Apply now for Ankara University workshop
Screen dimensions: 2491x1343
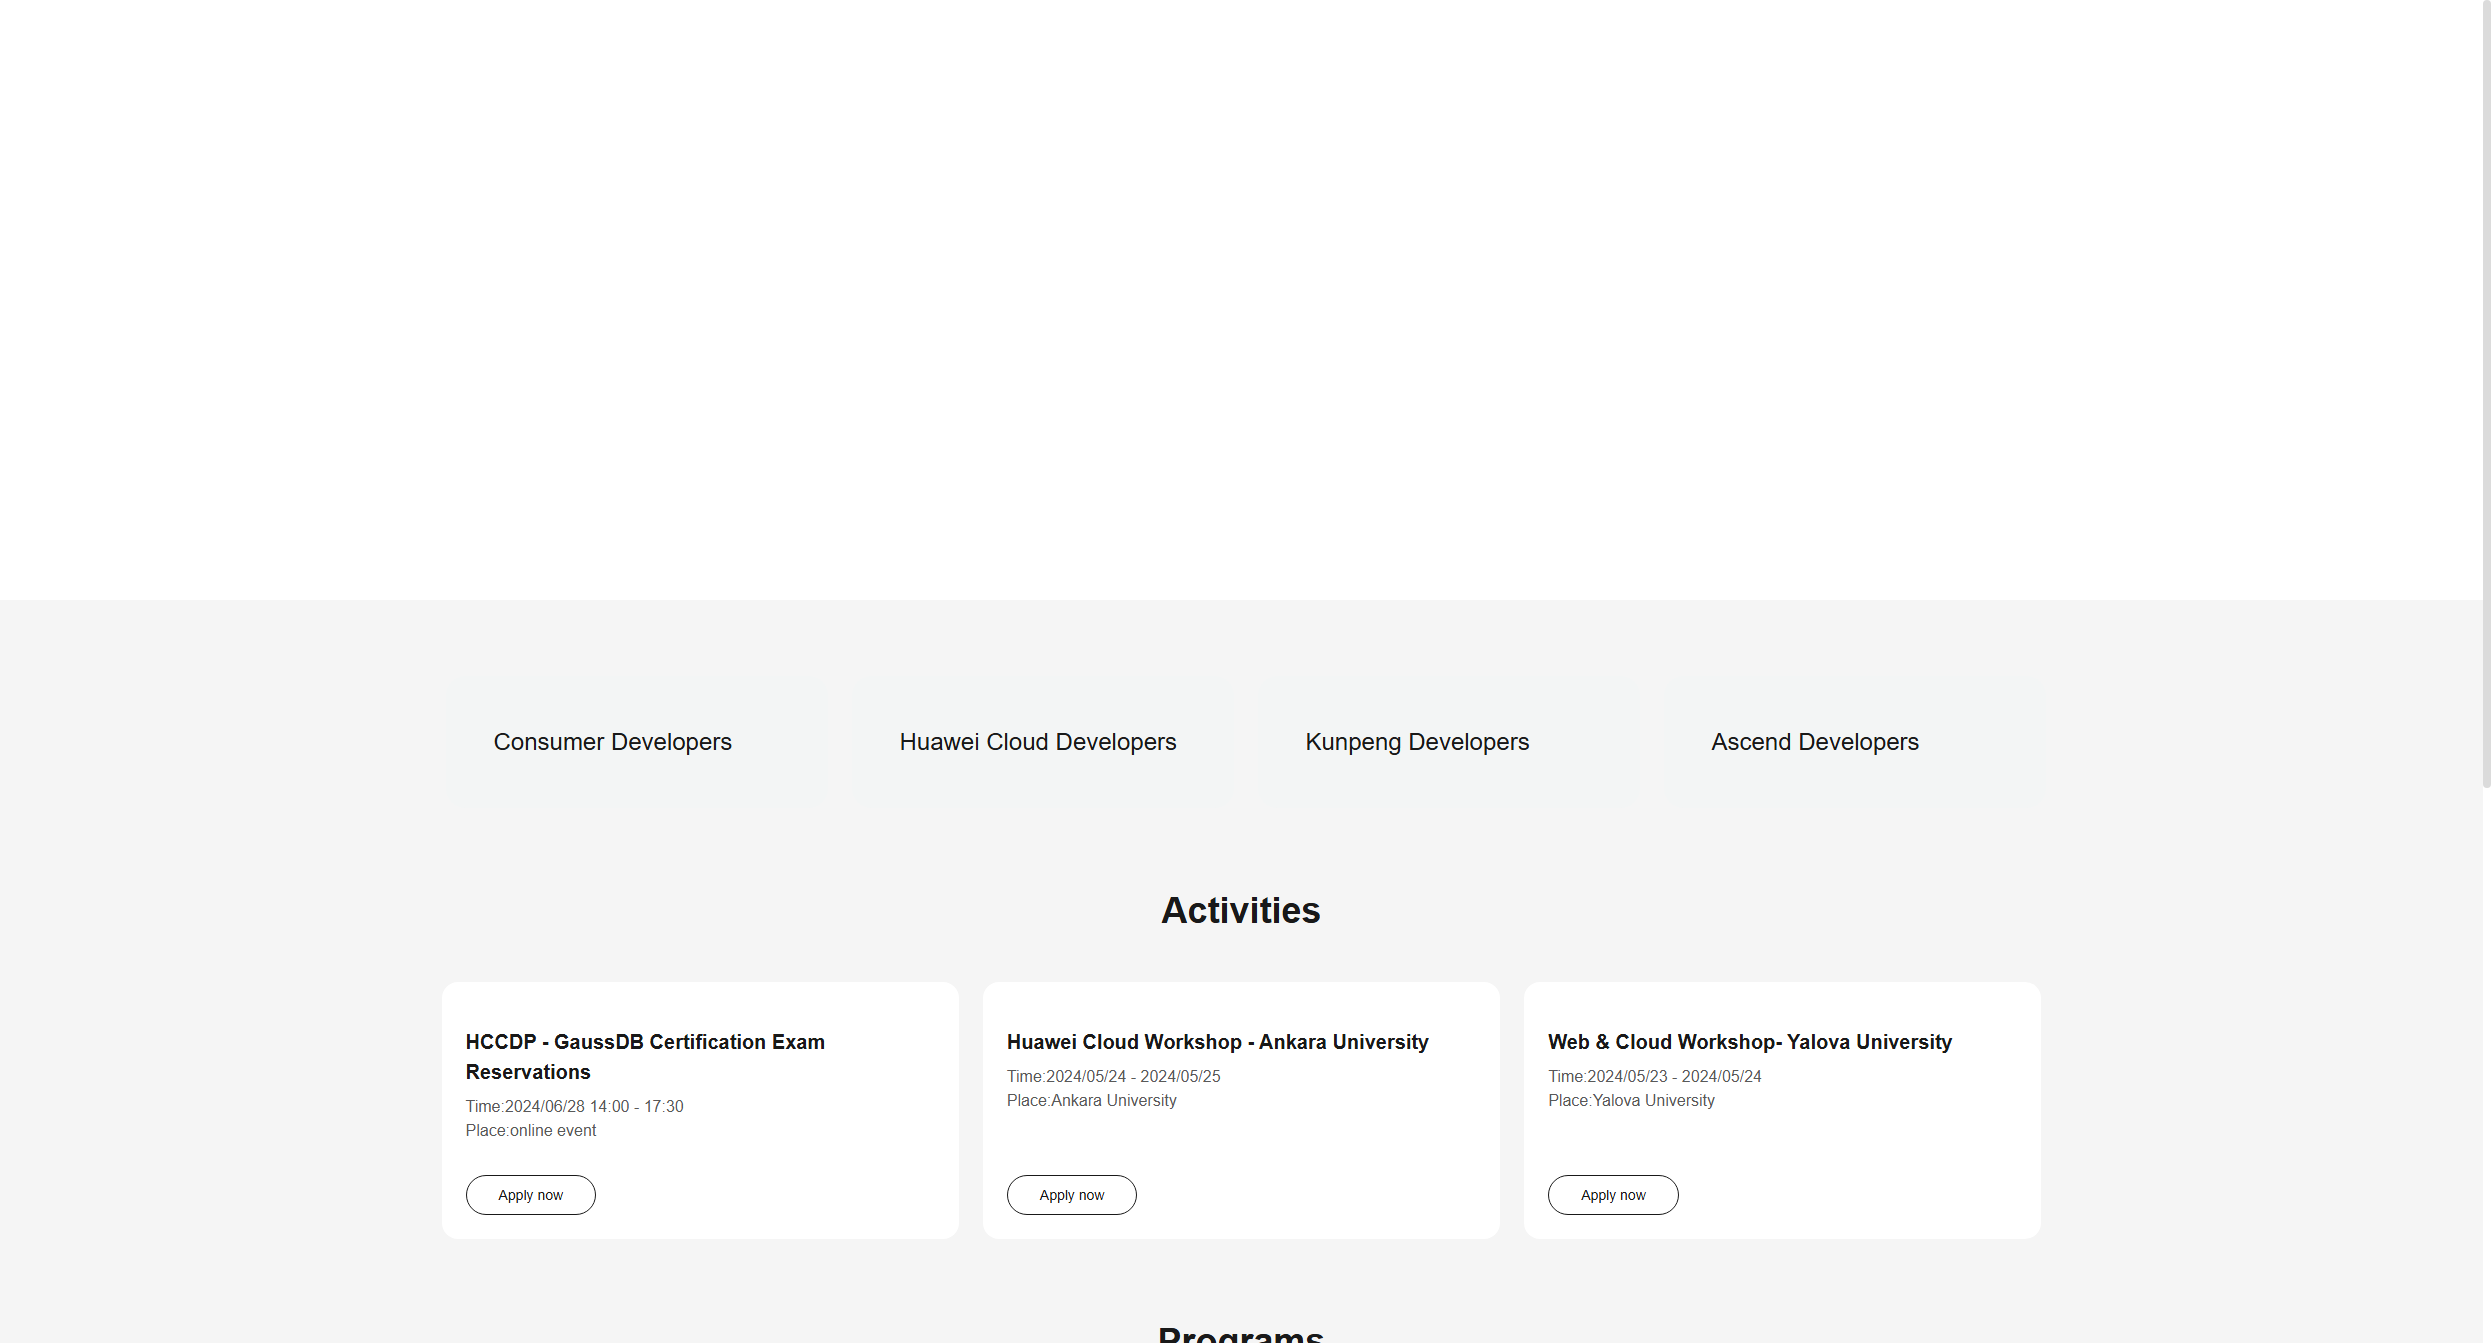pos(1072,1195)
